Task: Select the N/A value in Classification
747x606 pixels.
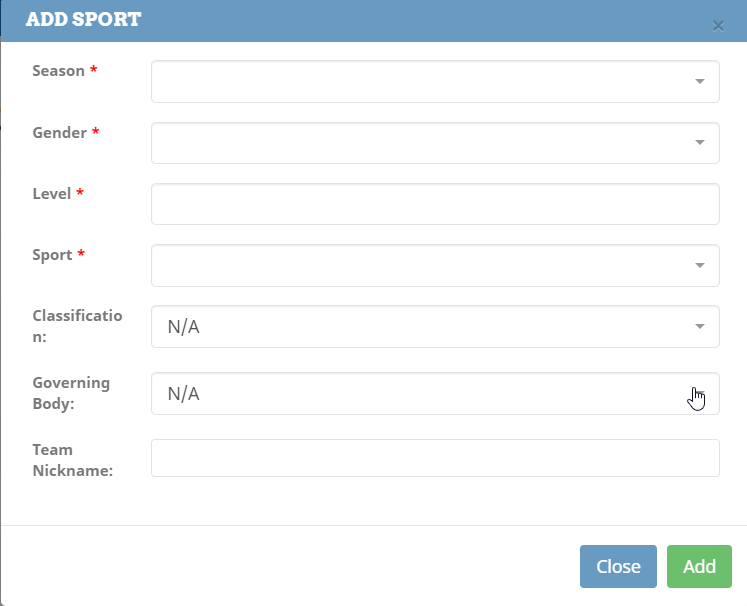Action: (184, 327)
